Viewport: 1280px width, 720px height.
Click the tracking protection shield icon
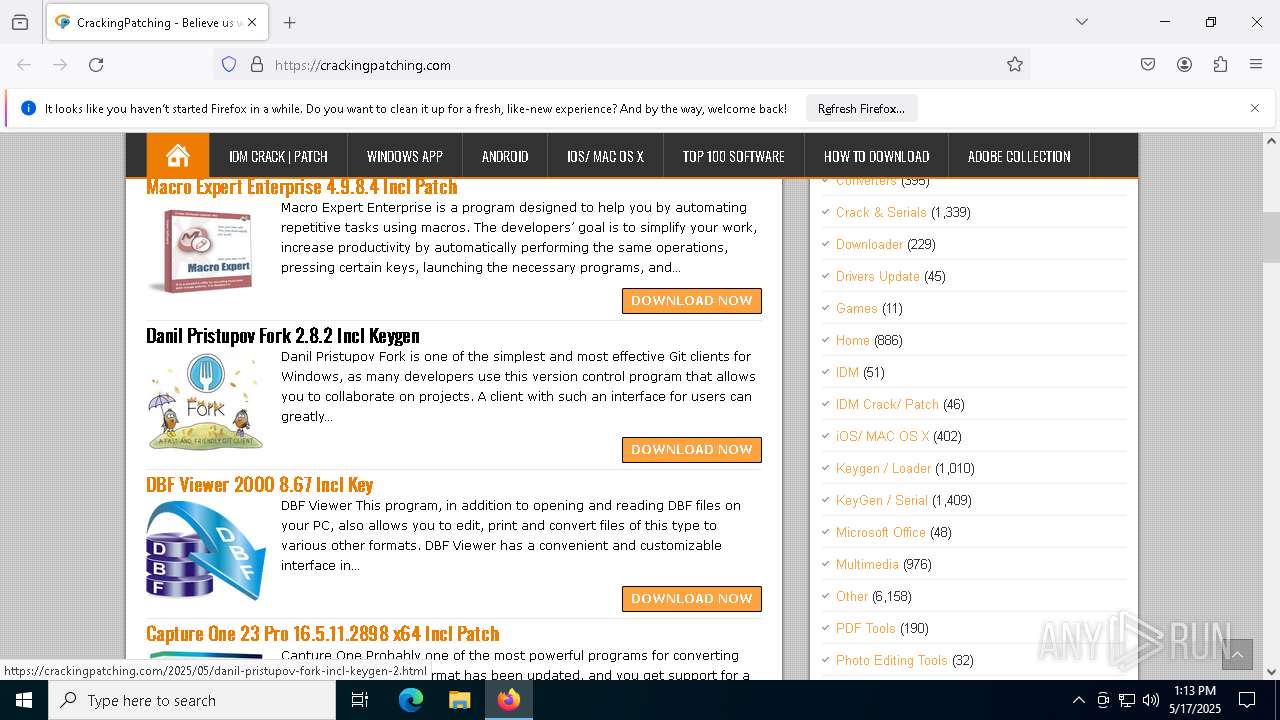pos(229,65)
